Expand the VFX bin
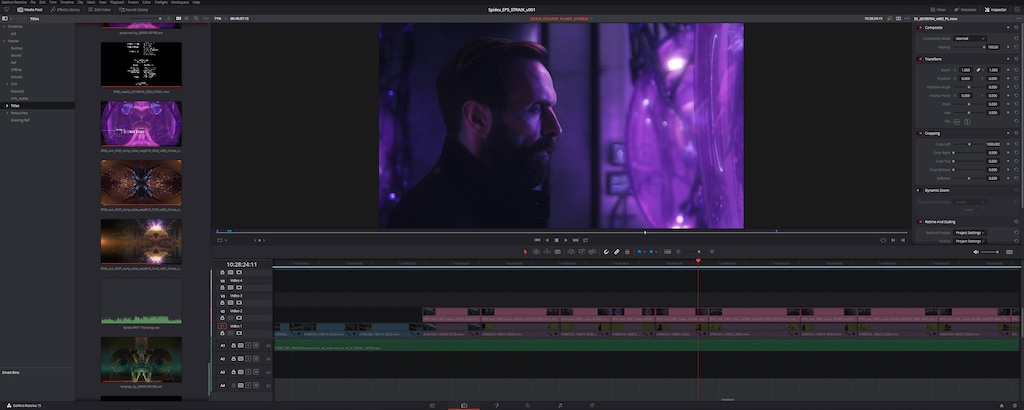This screenshot has width=1024, height=410. tap(7, 84)
